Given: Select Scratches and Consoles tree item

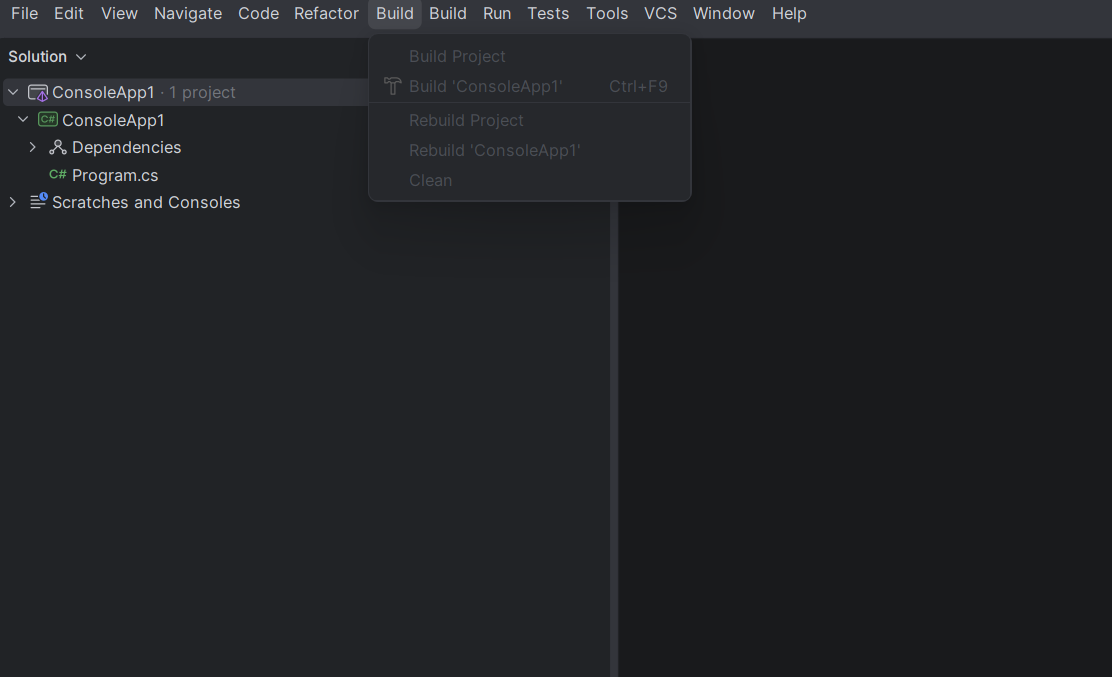Looking at the screenshot, I should [146, 202].
